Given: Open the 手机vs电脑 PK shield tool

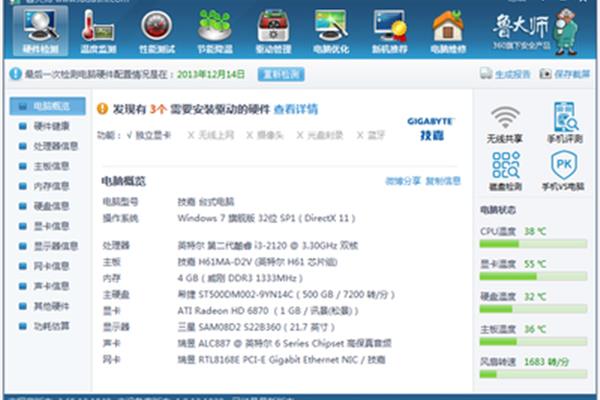Looking at the screenshot, I should click(563, 170).
